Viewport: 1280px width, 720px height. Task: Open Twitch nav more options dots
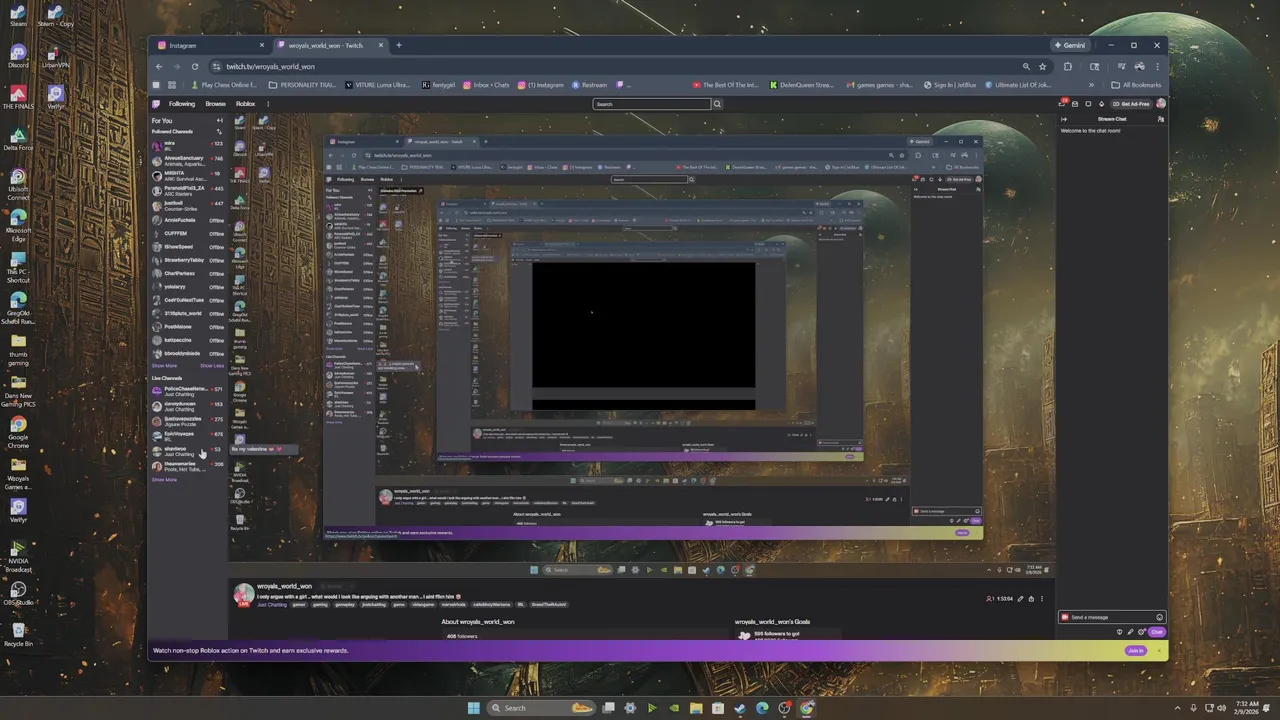269,104
